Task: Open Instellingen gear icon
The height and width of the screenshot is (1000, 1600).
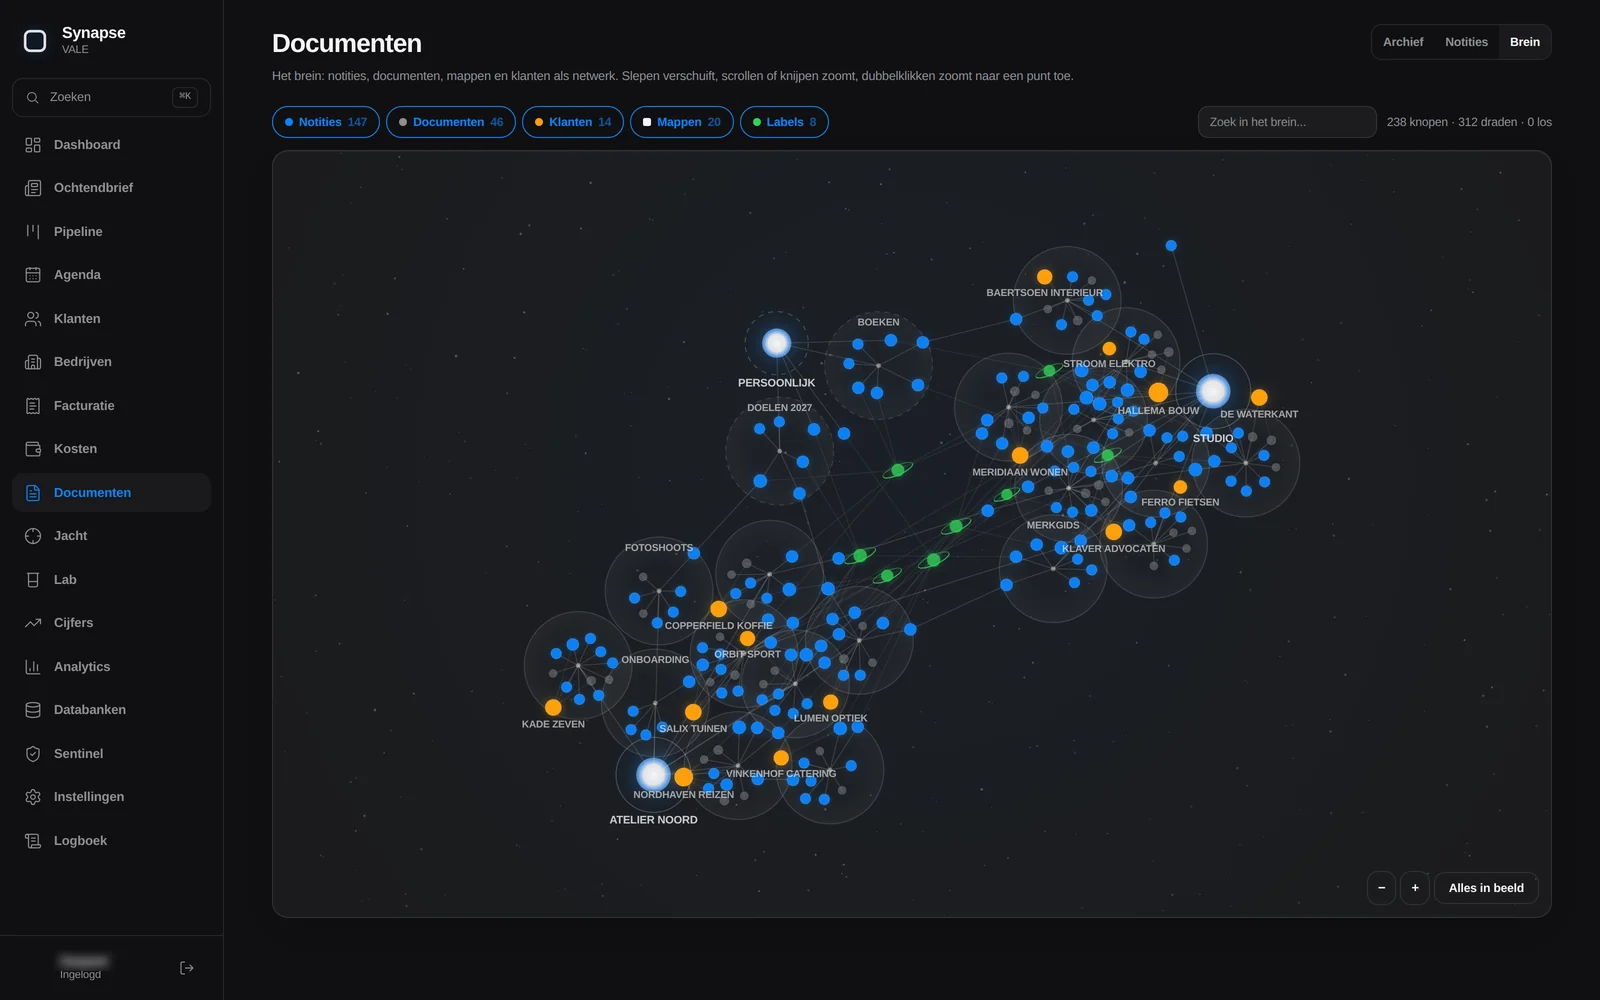Action: pyautogui.click(x=33, y=797)
